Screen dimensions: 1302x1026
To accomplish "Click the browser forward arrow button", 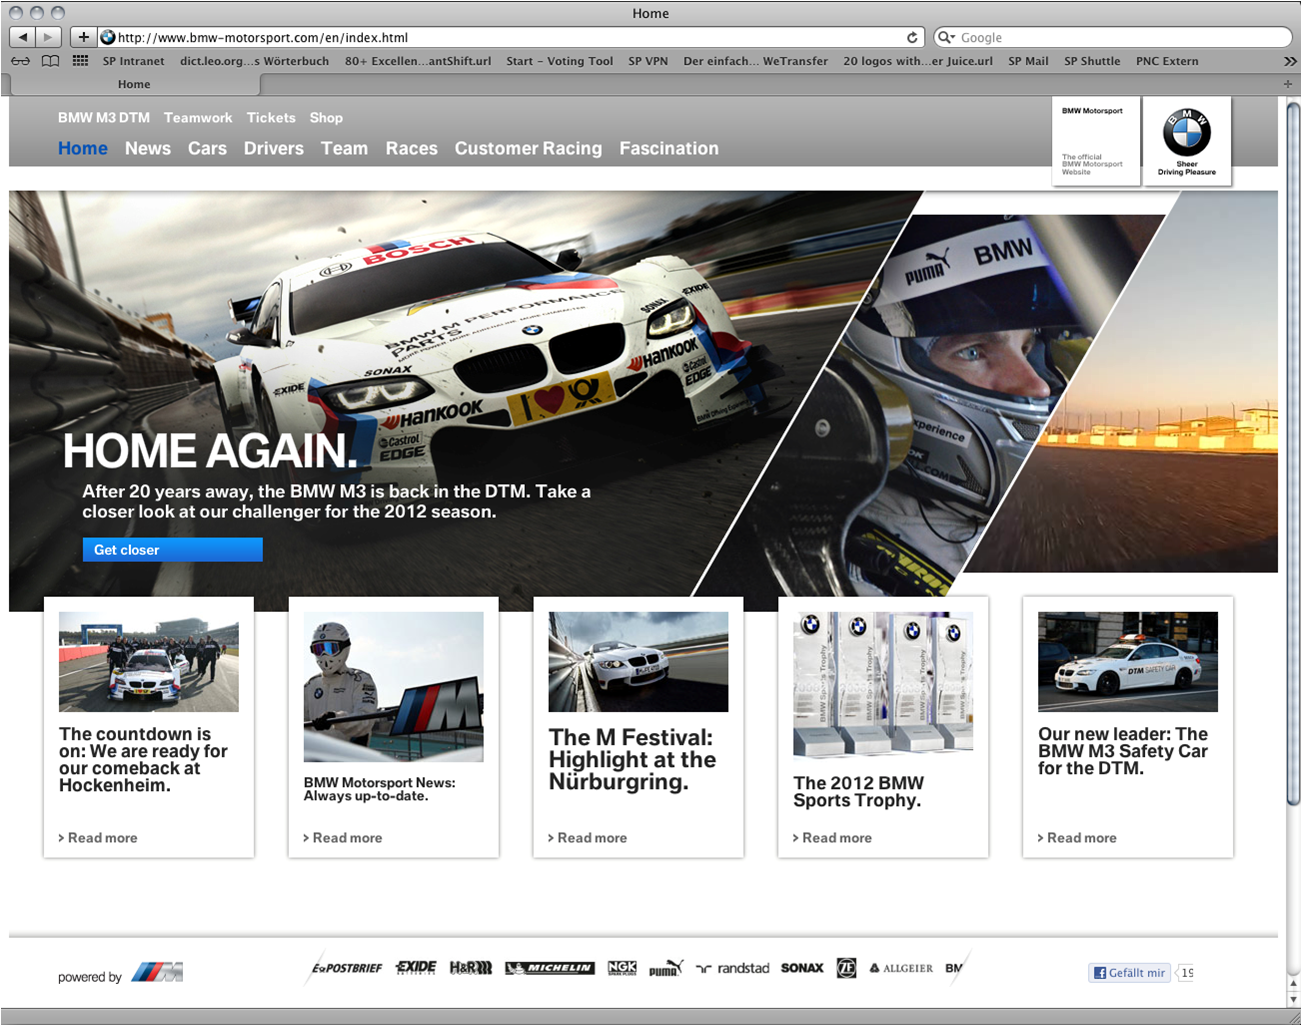I will tap(48, 37).
